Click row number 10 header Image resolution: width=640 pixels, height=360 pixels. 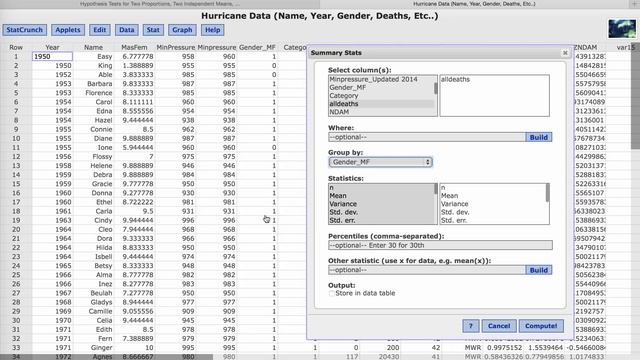[16, 138]
